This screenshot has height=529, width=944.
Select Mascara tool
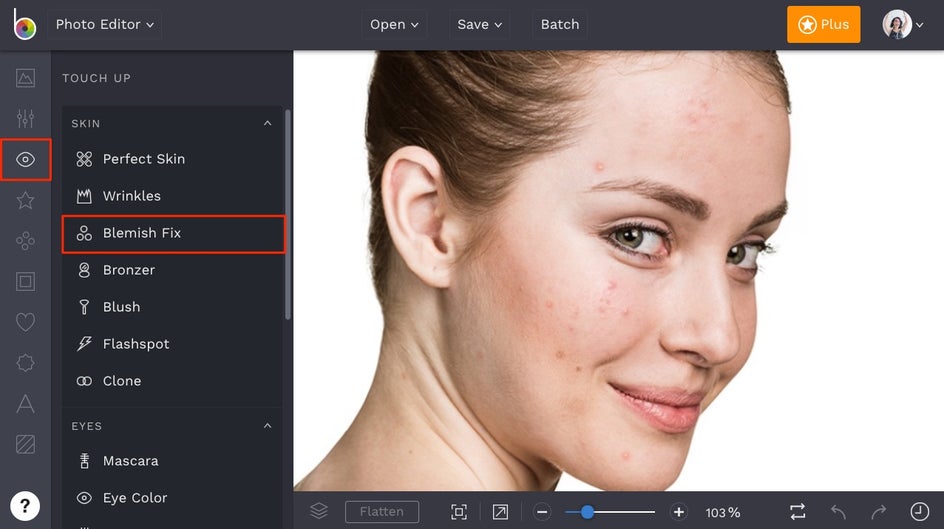pos(173,461)
